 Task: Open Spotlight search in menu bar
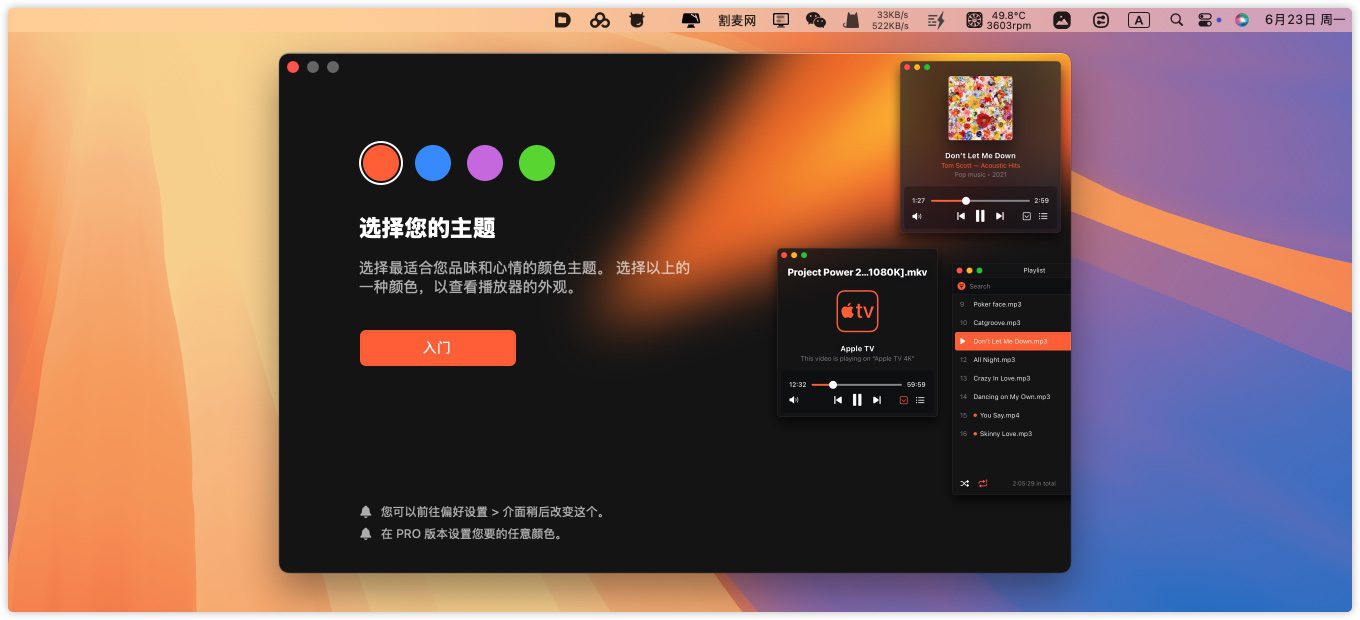pyautogui.click(x=1176, y=20)
